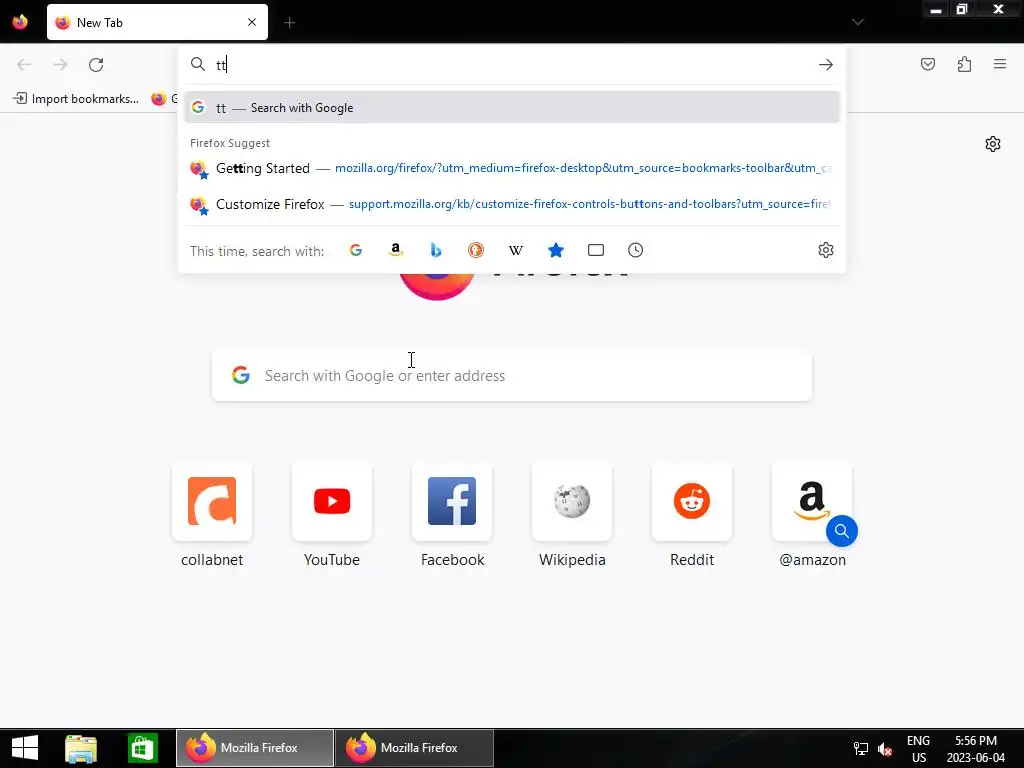Focus the page search with Google field
The height and width of the screenshot is (768, 1024).
pos(512,376)
